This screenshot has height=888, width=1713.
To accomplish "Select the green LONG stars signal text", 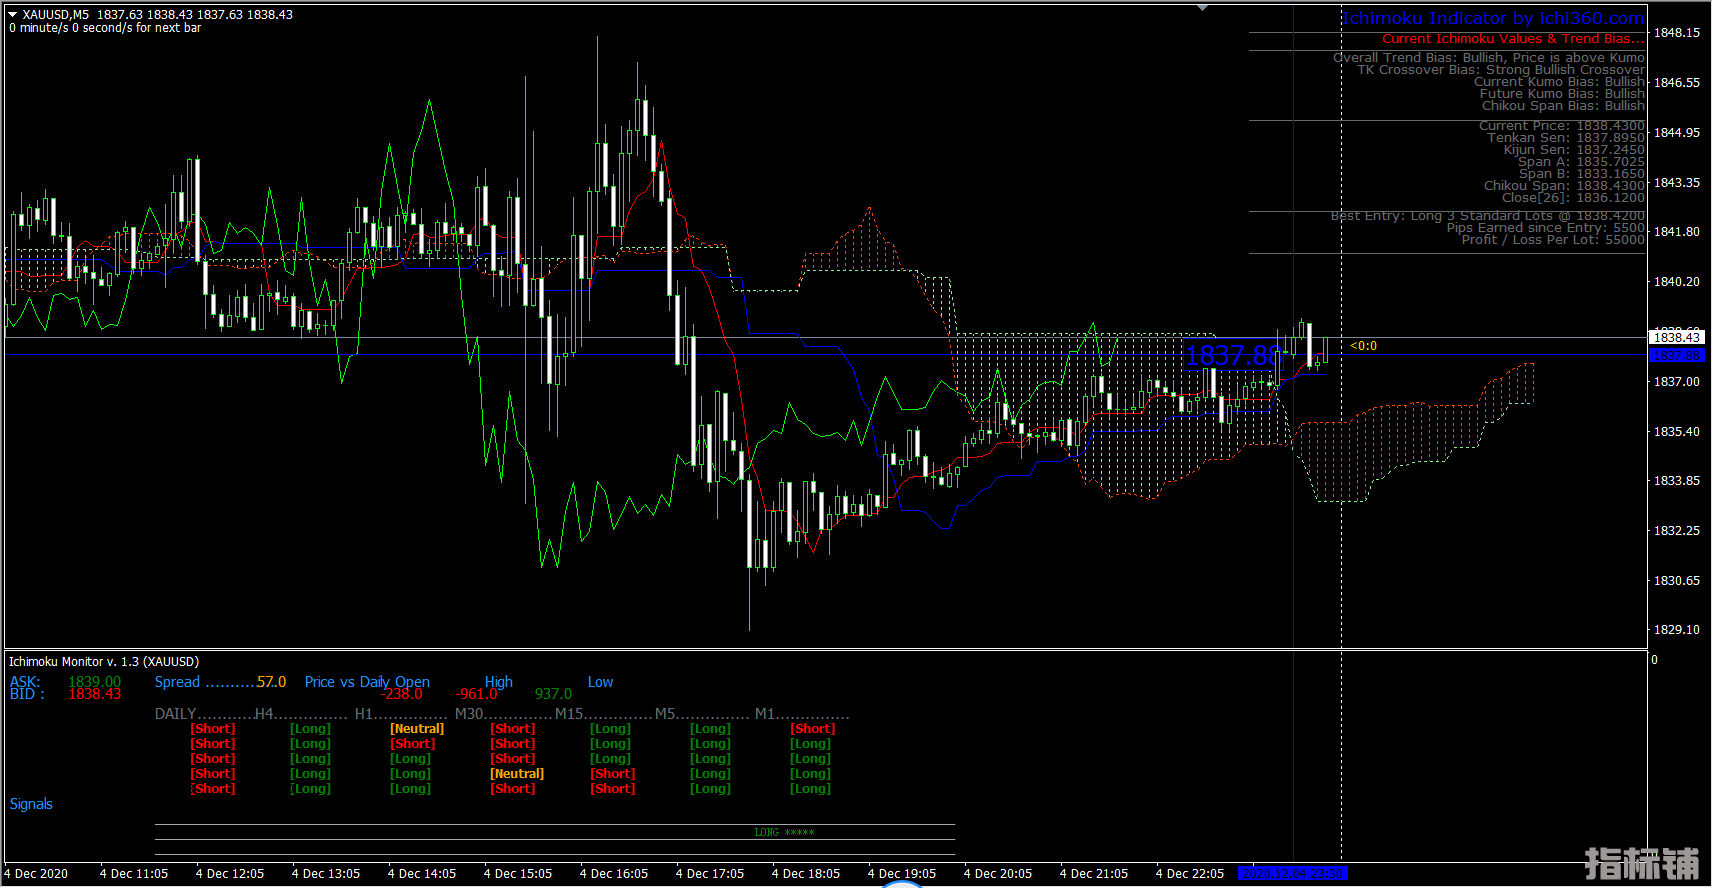I will click(x=784, y=832).
